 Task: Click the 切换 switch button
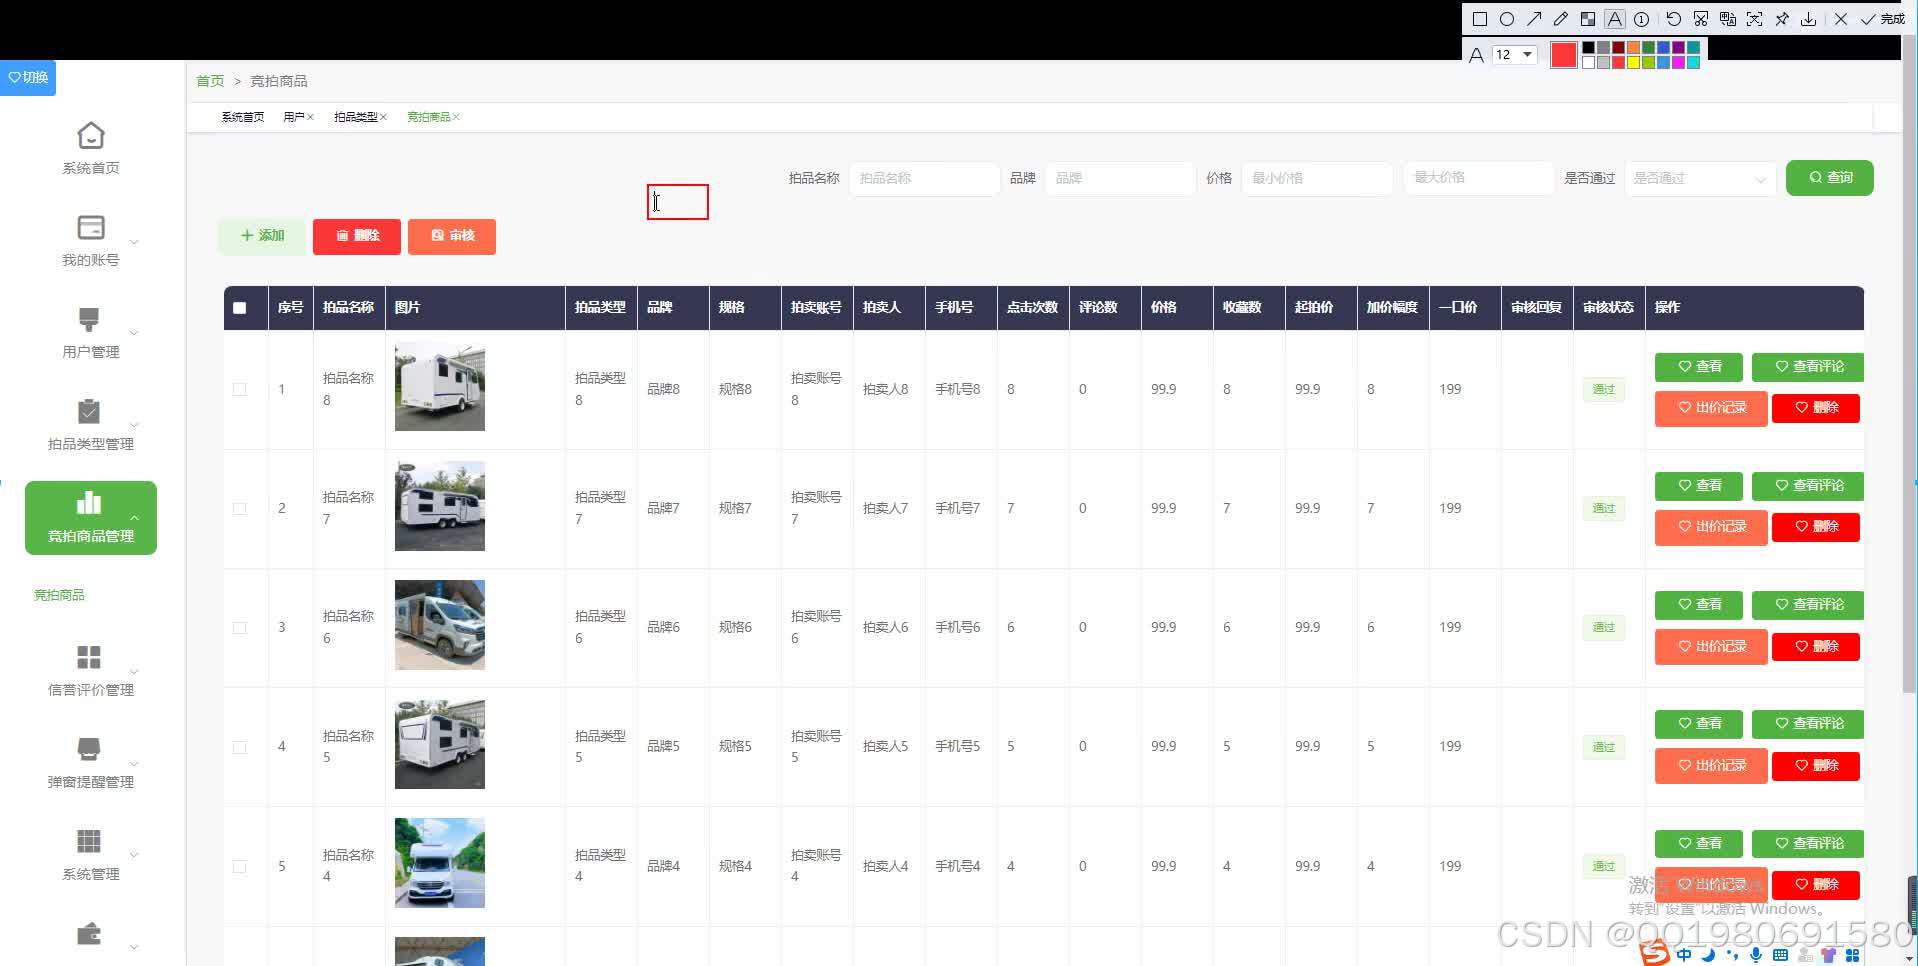tap(28, 78)
